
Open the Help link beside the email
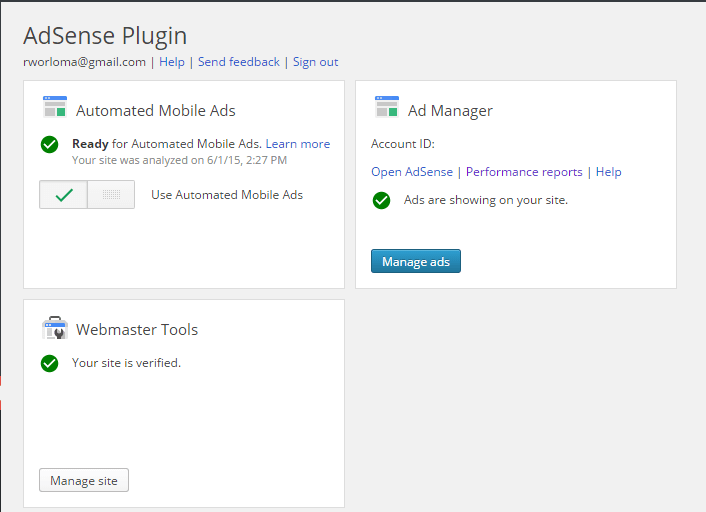172,62
